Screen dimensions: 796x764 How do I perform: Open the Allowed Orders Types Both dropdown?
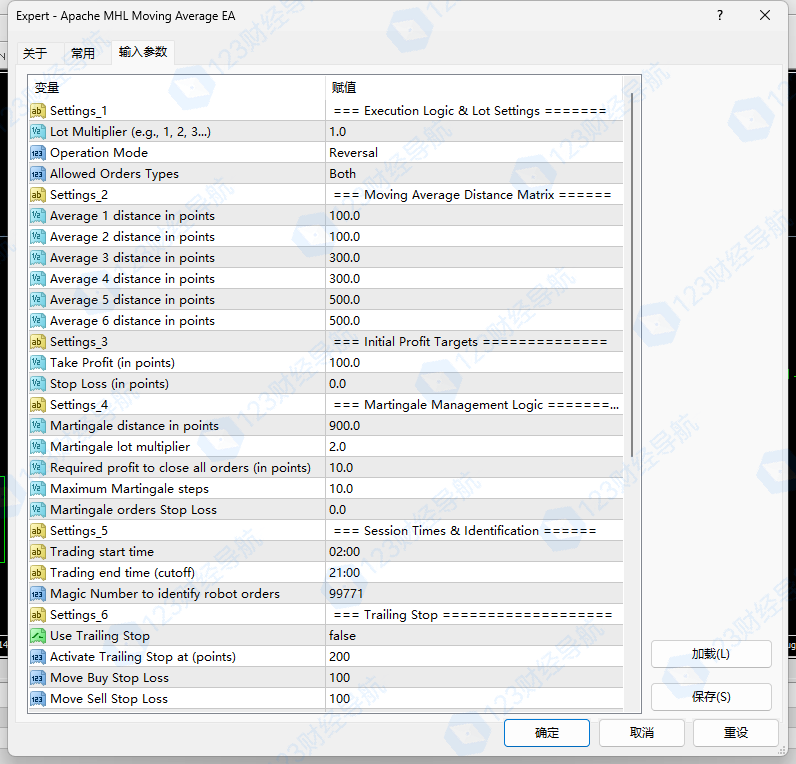[x=474, y=174]
